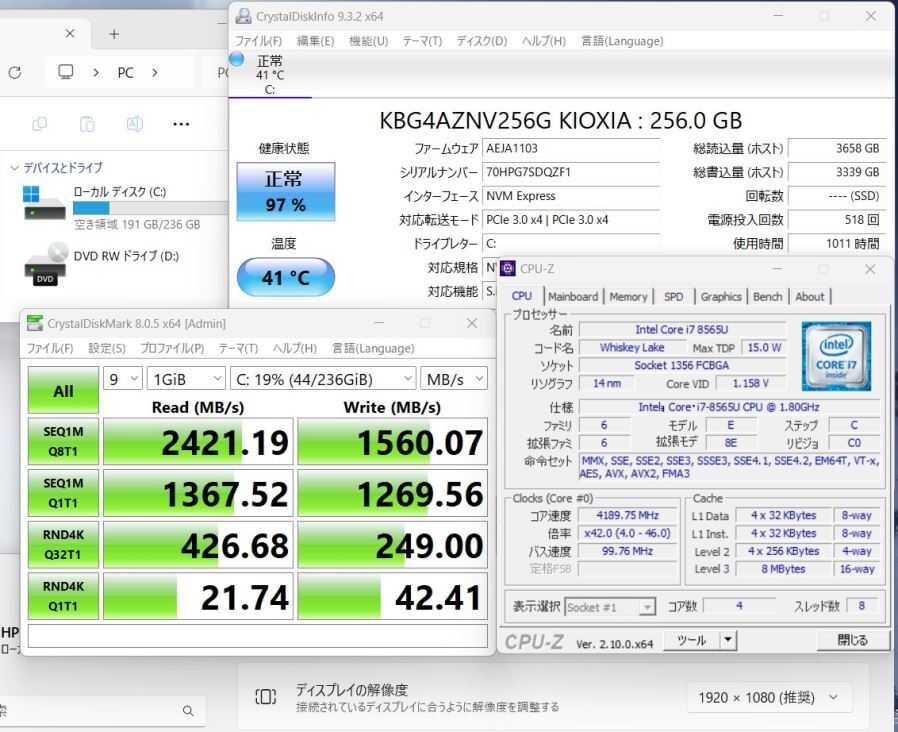The width and height of the screenshot is (898, 732).
Task: Click the CPU-Z Tools button
Action: coord(691,640)
